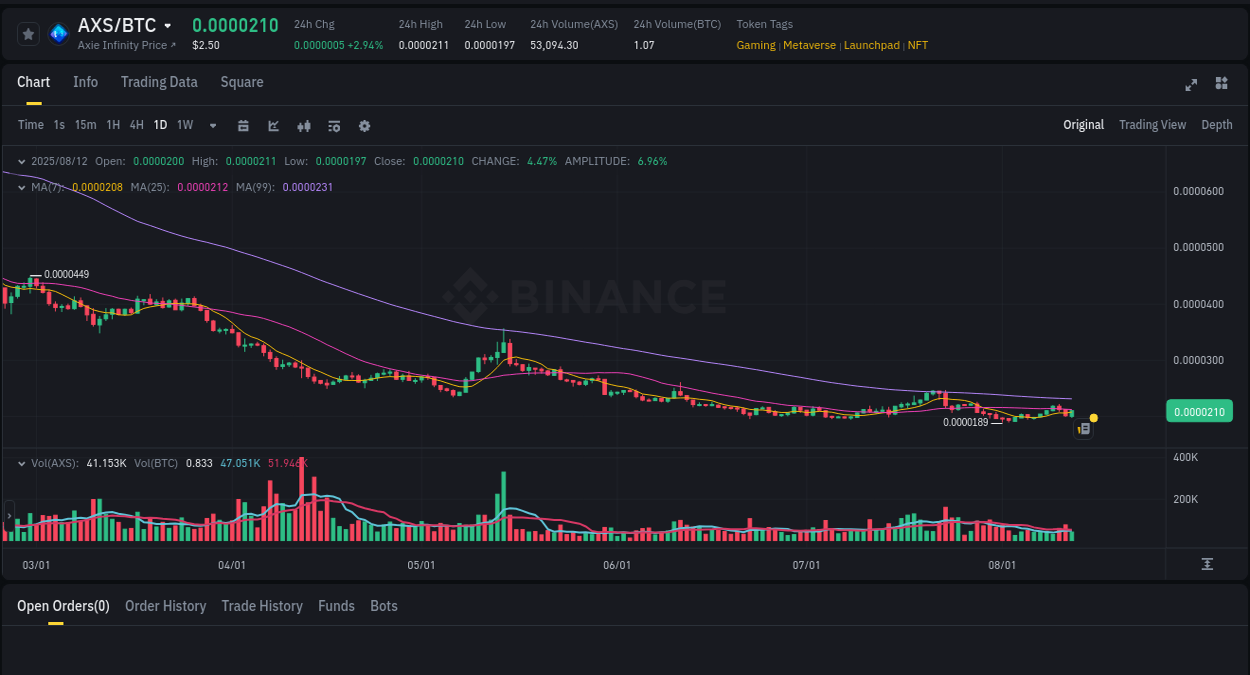Open the chart display options icon
This screenshot has width=1250, height=675.
click(333, 125)
